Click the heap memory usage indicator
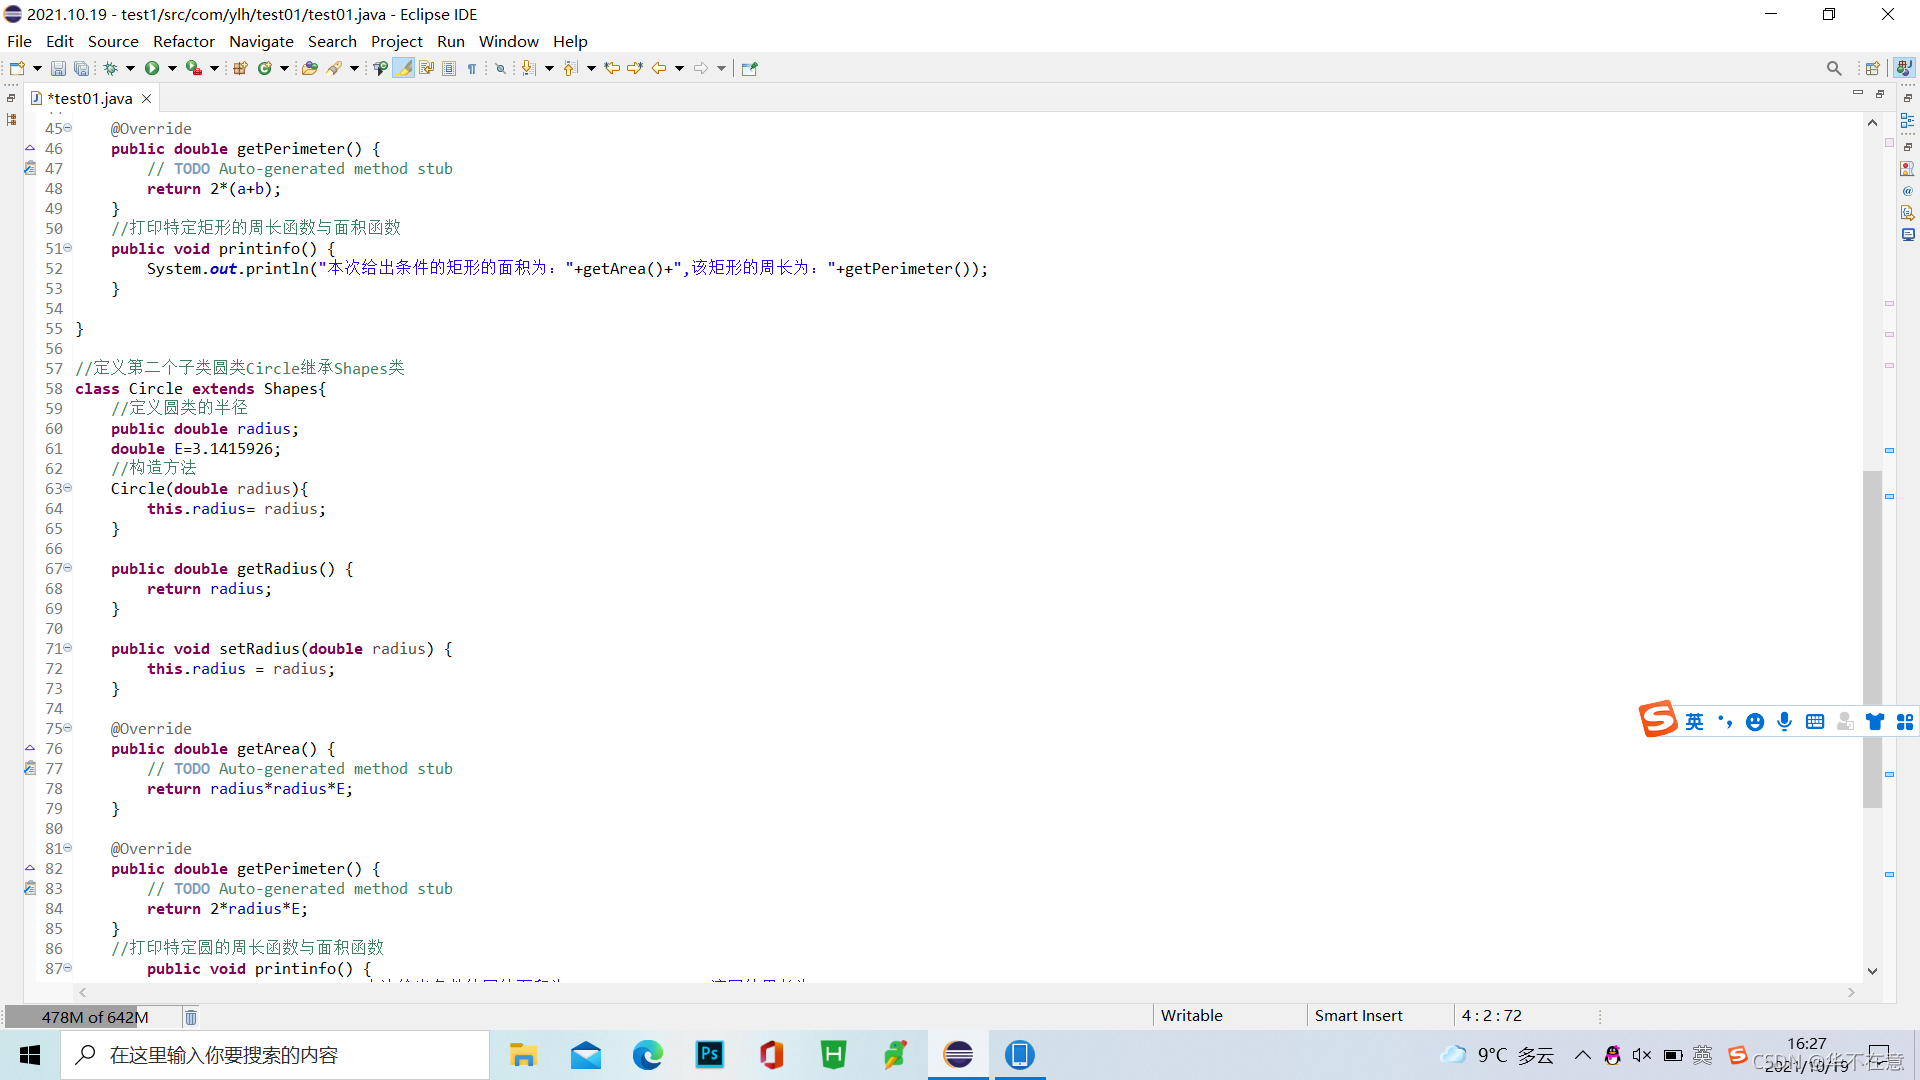Screen dimensions: 1920x1080 95,1017
